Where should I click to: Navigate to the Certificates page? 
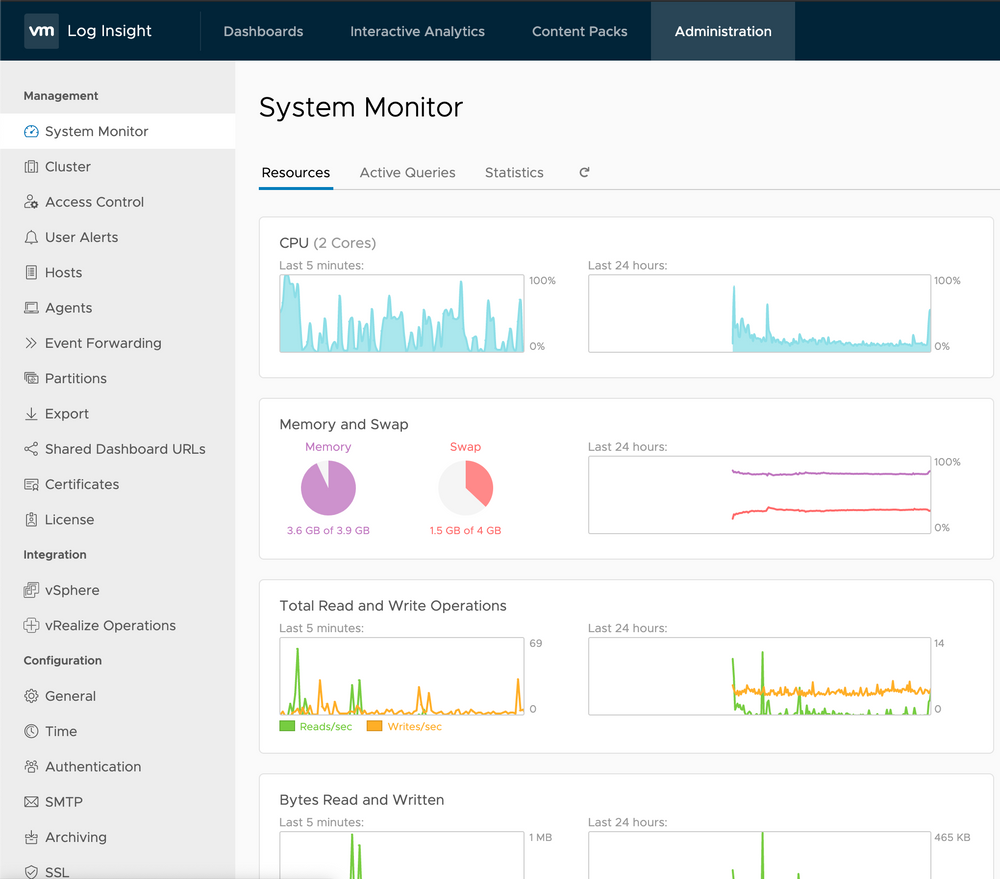(82, 484)
